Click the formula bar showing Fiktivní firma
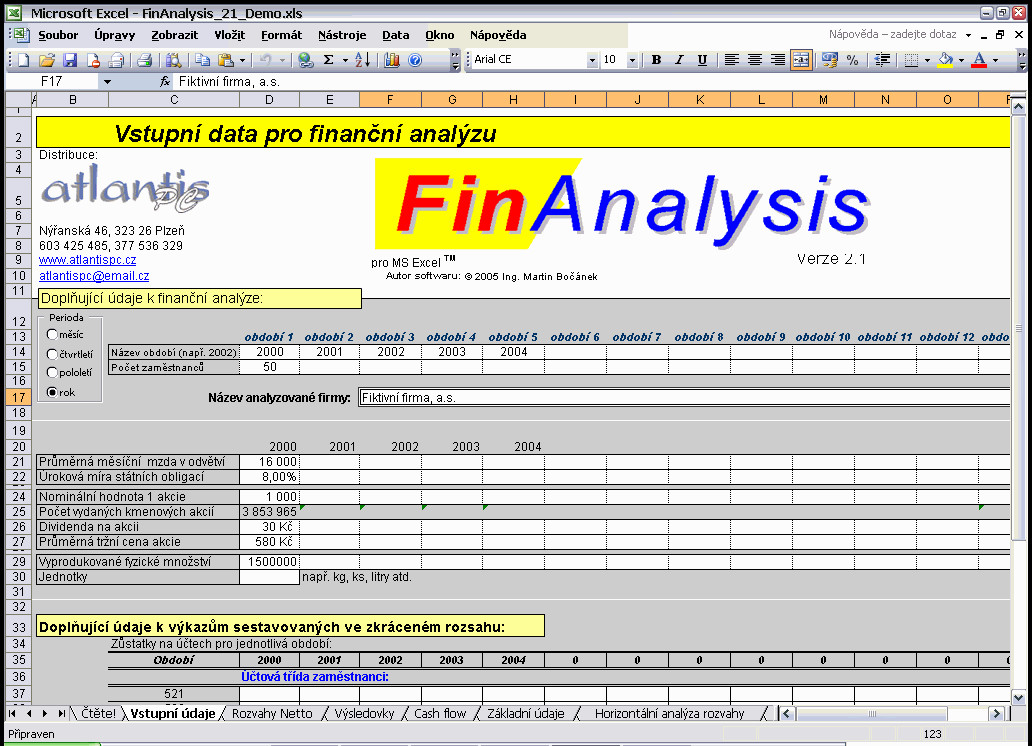Image resolution: width=1032 pixels, height=746 pixels. [x=592, y=82]
